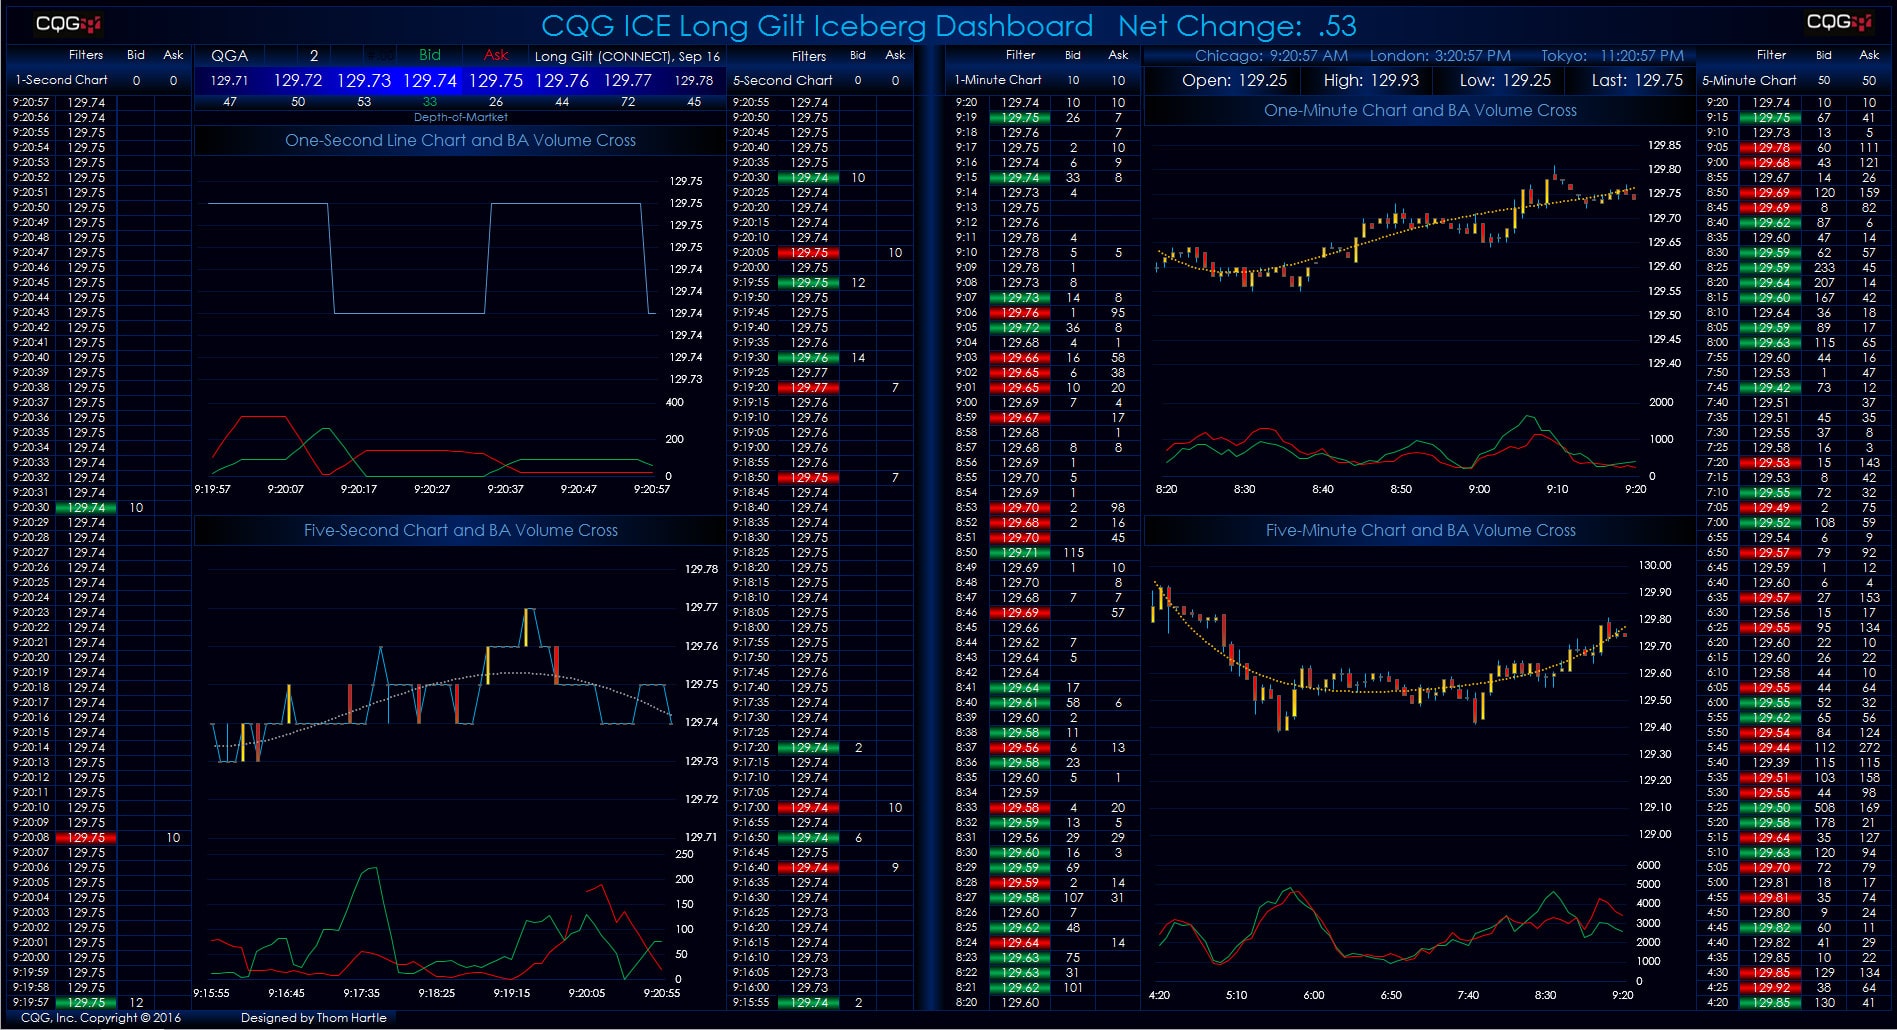Click the One-Second Line Chart title bar
Screen dimensions: 1897x1030
(460, 141)
